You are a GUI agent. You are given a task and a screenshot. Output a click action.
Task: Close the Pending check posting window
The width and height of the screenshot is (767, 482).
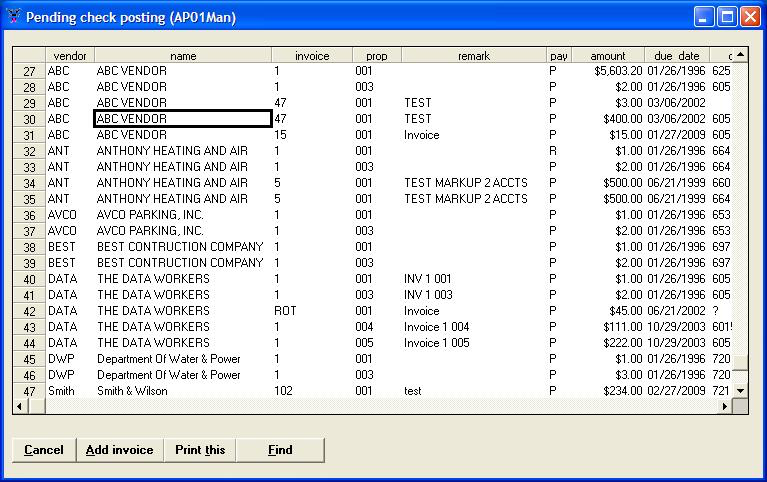pyautogui.click(x=750, y=17)
